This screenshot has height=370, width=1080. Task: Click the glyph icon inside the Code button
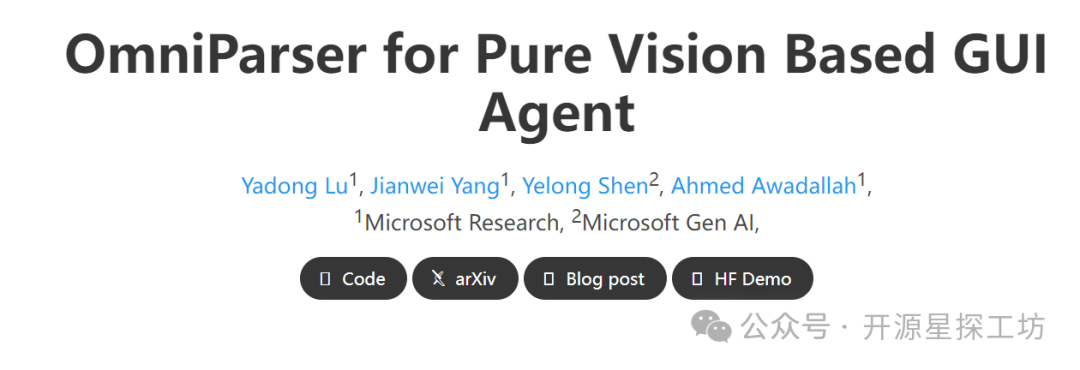tap(325, 279)
